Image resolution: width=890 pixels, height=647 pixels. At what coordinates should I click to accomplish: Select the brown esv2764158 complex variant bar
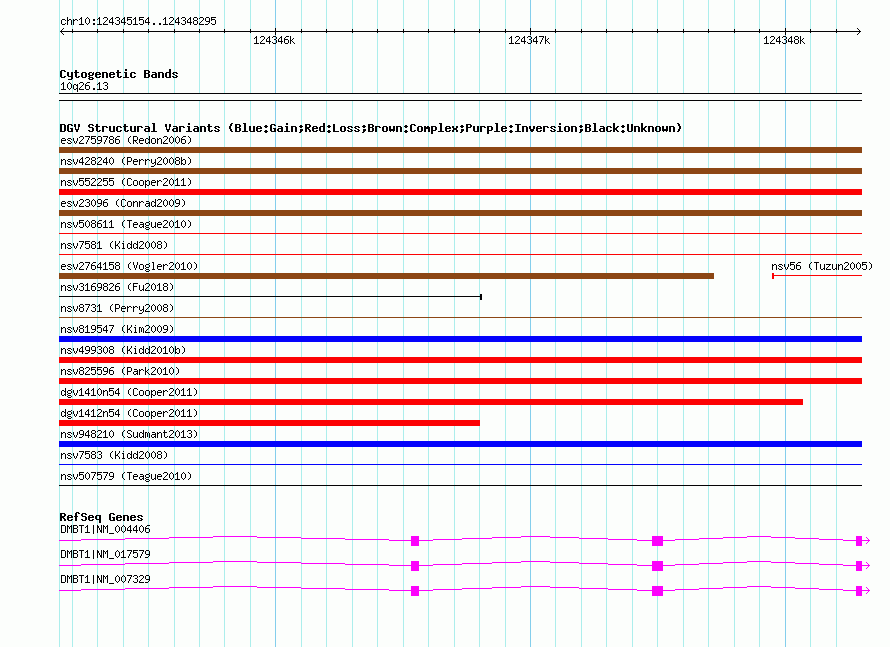click(x=386, y=276)
